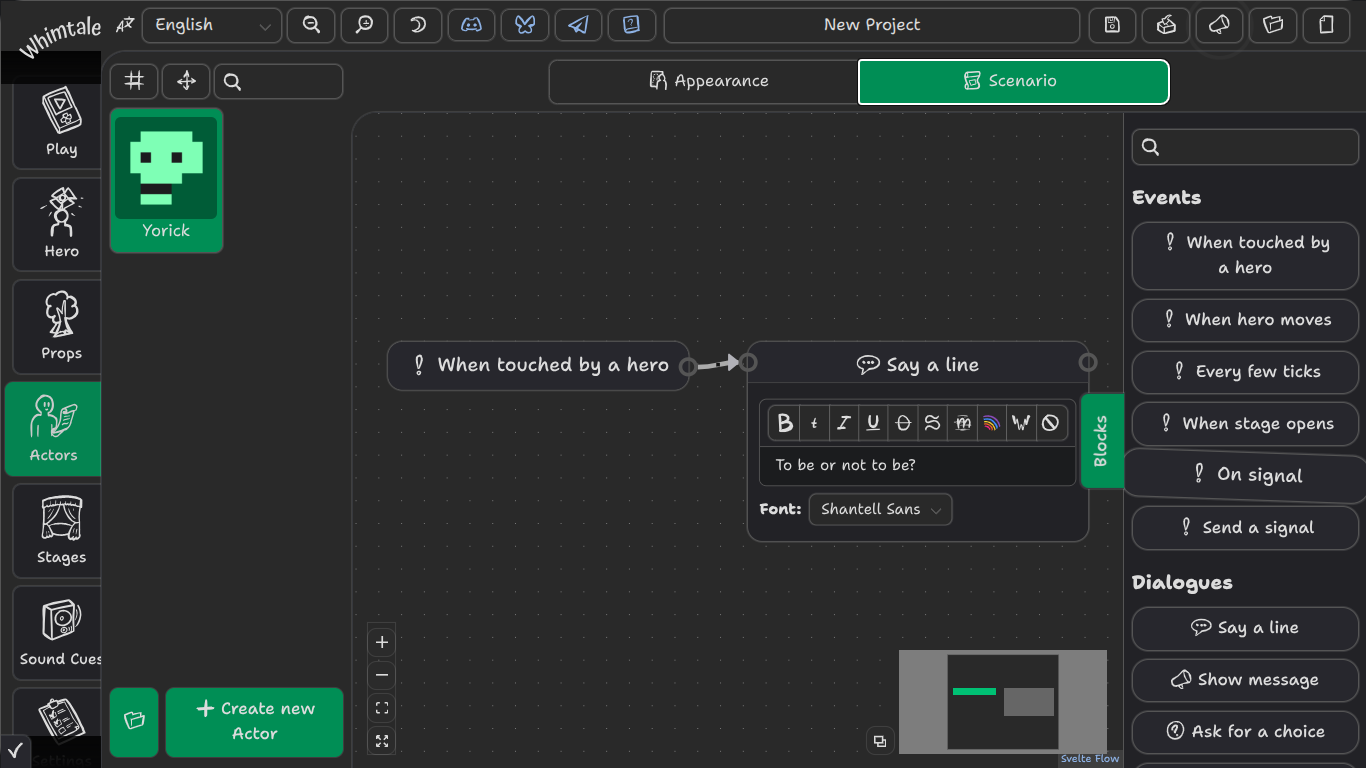The height and width of the screenshot is (768, 1366).
Task: Click the move arrows icon in actor list
Action: [x=186, y=81]
